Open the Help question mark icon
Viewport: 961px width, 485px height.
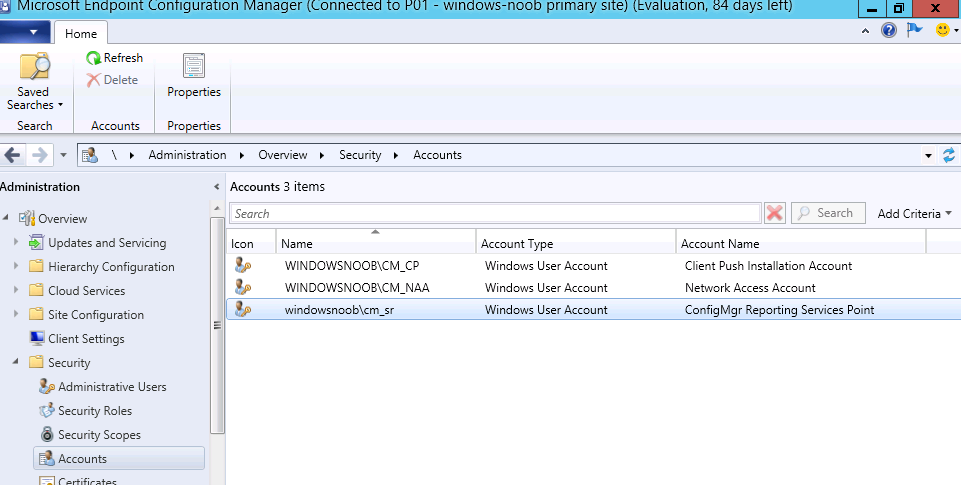point(889,30)
